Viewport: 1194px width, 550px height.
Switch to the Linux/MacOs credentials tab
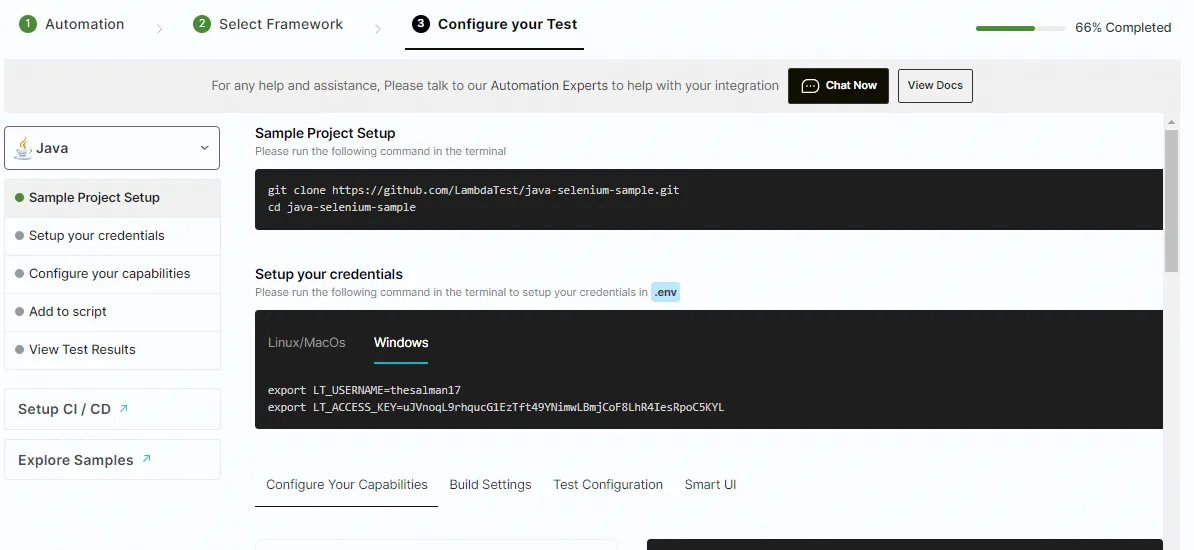(306, 343)
